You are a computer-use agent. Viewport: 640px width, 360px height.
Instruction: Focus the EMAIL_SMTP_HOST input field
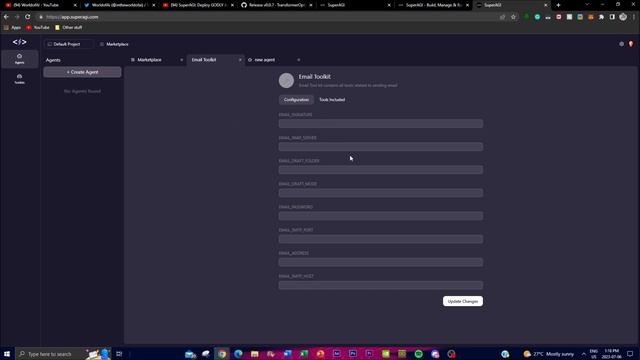(x=381, y=285)
